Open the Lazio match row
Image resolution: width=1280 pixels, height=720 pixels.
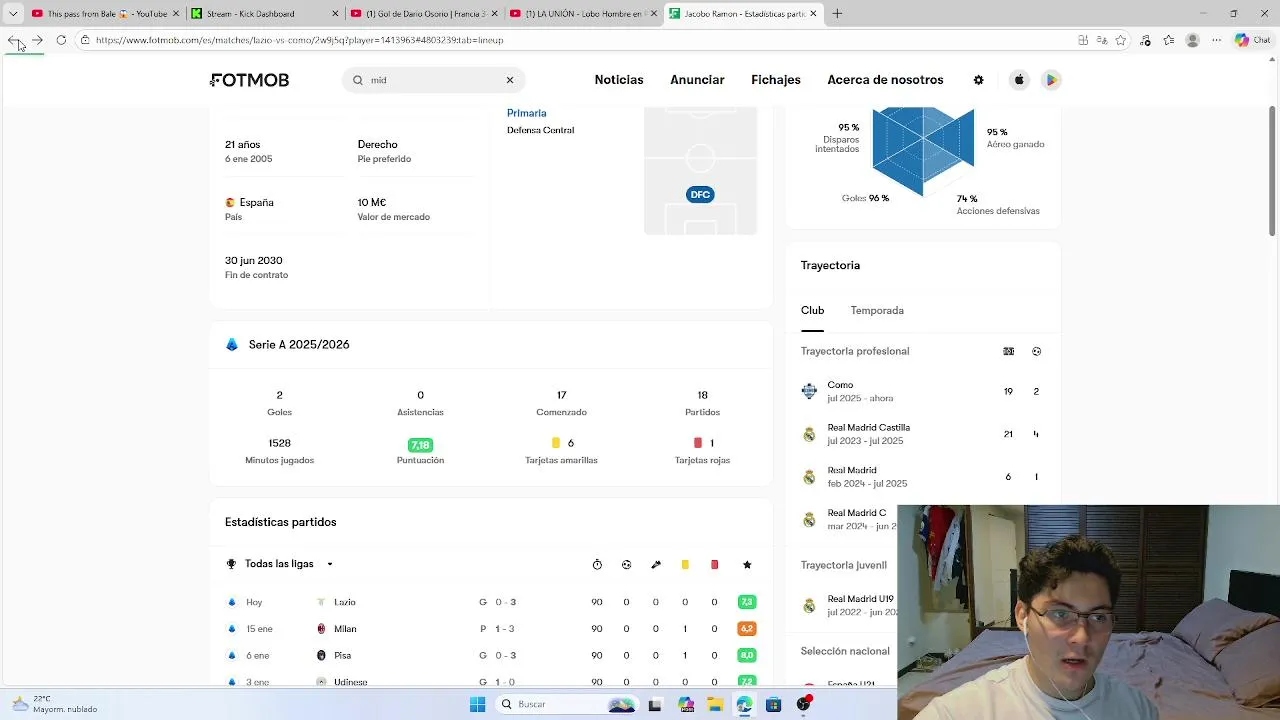point(491,602)
